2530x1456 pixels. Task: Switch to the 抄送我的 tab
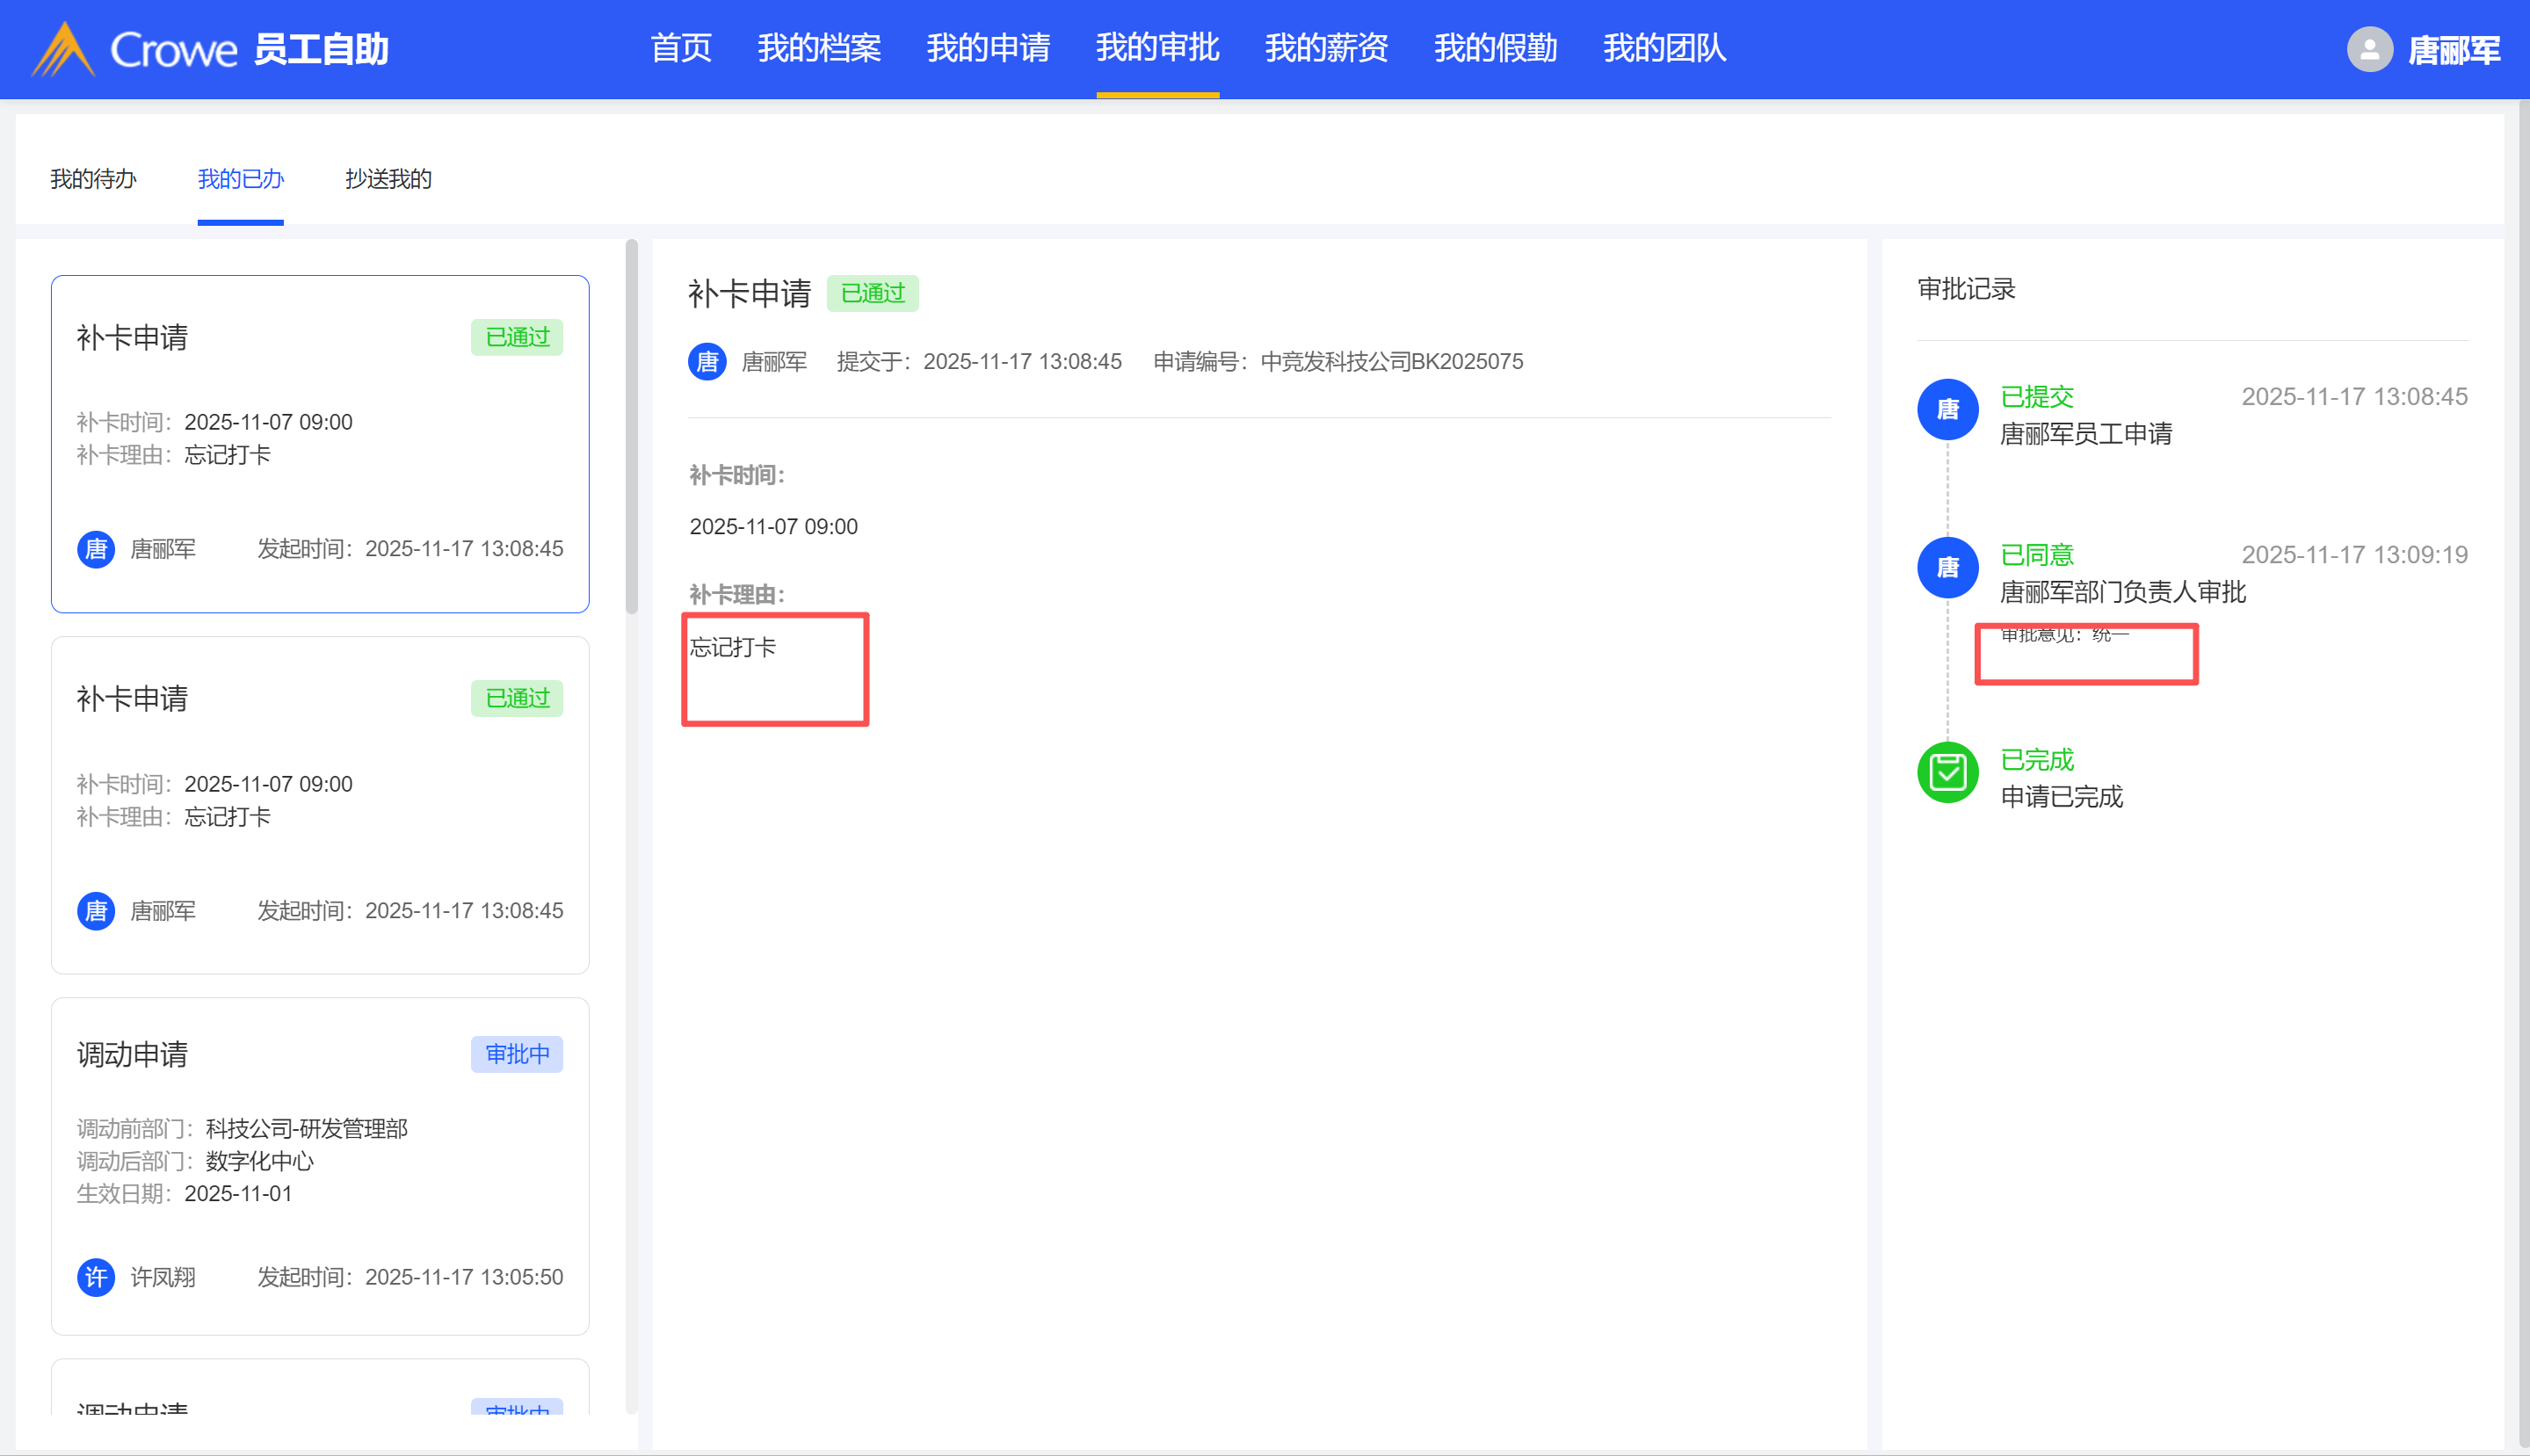388,179
